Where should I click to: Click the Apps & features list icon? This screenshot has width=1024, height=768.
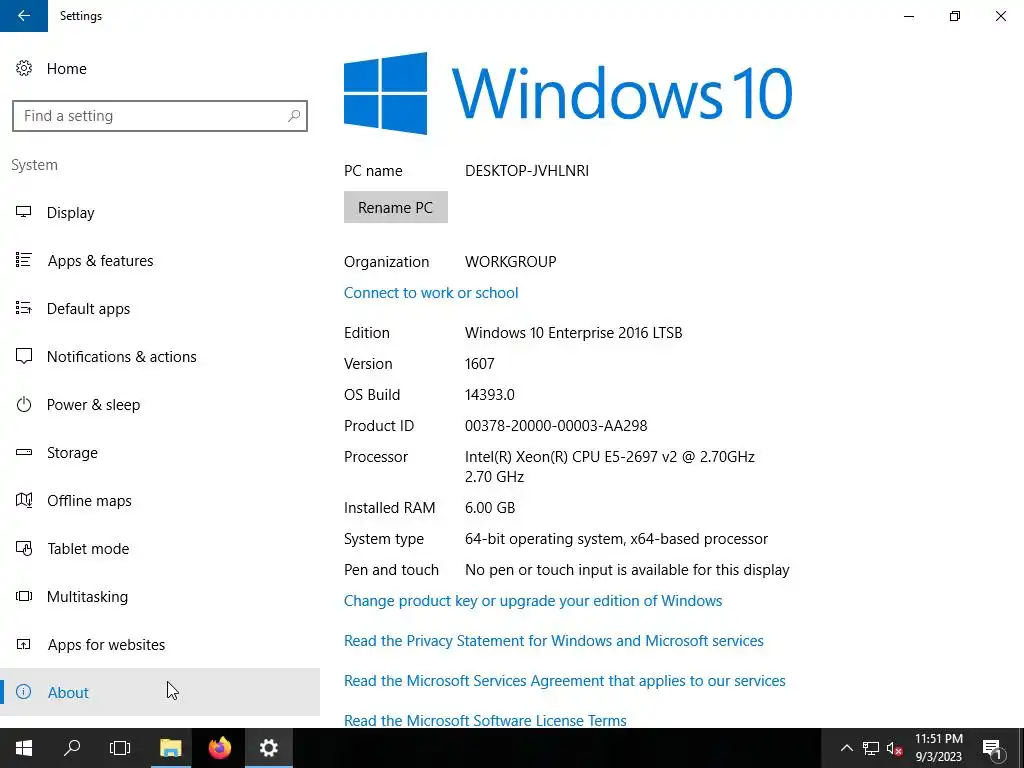click(x=24, y=260)
